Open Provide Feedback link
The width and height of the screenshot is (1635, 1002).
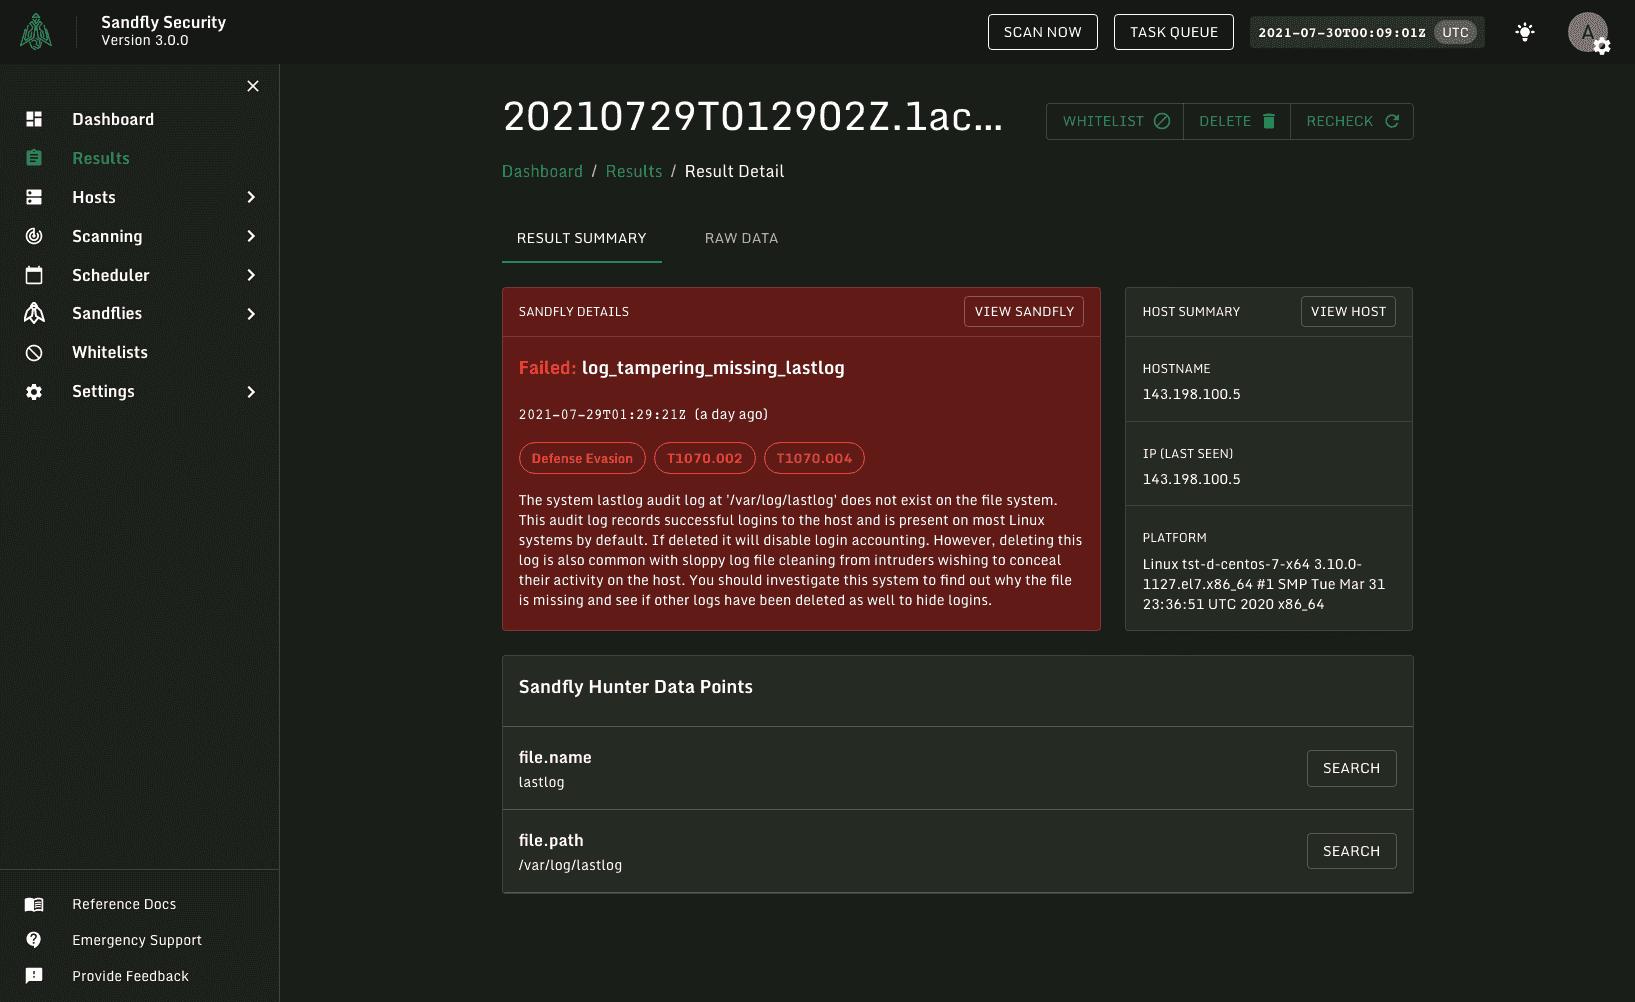tap(130, 976)
